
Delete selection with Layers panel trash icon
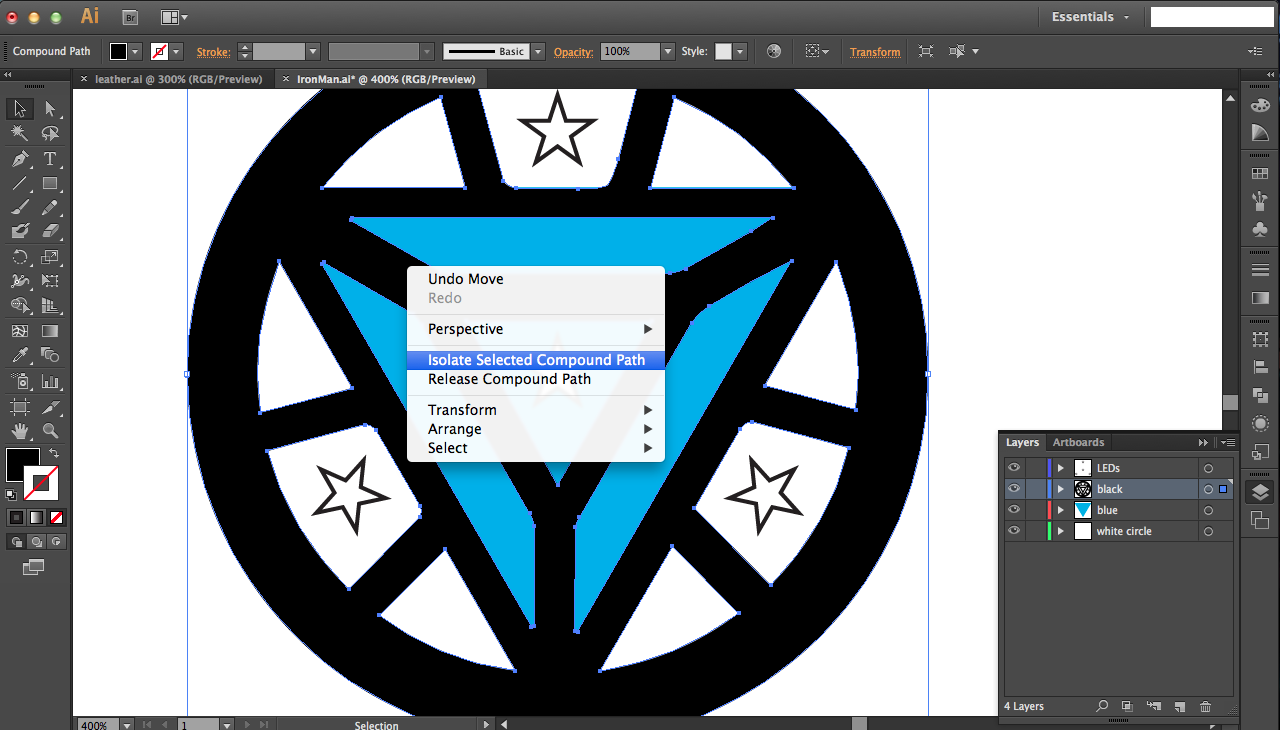(1205, 707)
